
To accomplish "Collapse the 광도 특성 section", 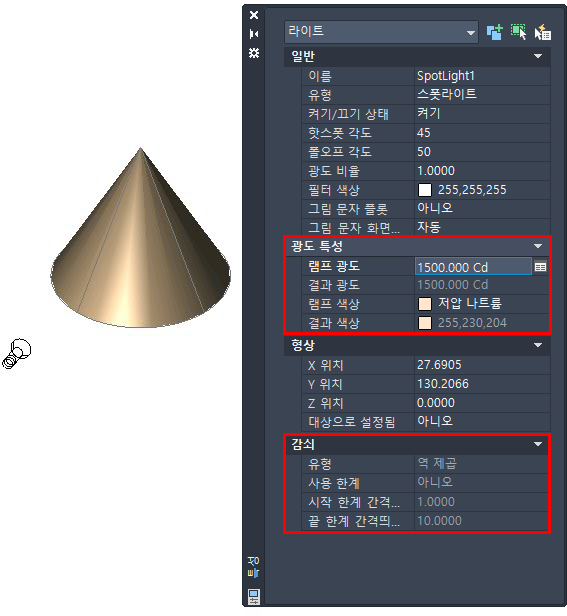I will [x=538, y=246].
